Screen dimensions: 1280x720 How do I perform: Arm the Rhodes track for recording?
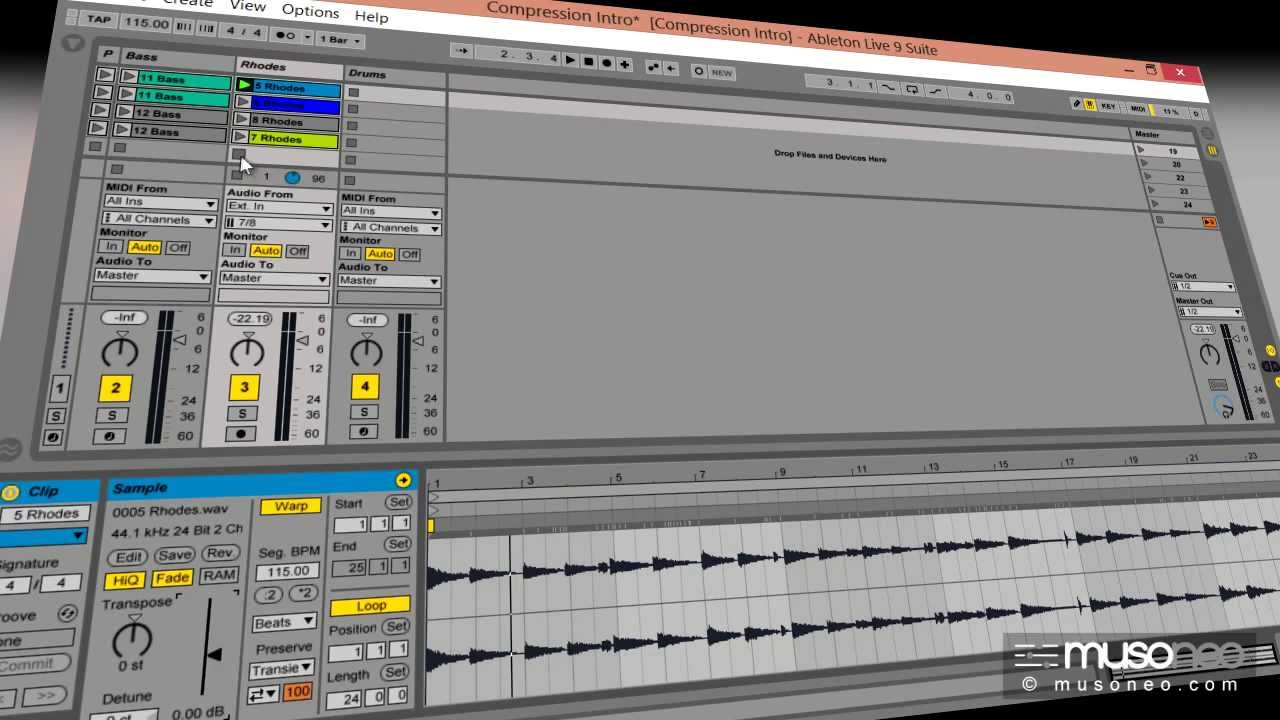pyautogui.click(x=241, y=433)
